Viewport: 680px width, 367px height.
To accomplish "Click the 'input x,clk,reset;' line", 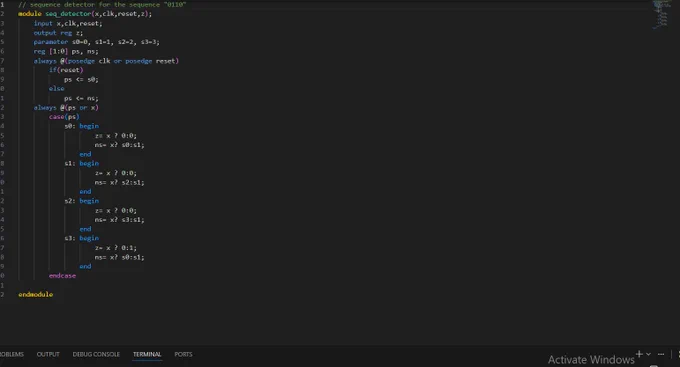I will (x=68, y=23).
